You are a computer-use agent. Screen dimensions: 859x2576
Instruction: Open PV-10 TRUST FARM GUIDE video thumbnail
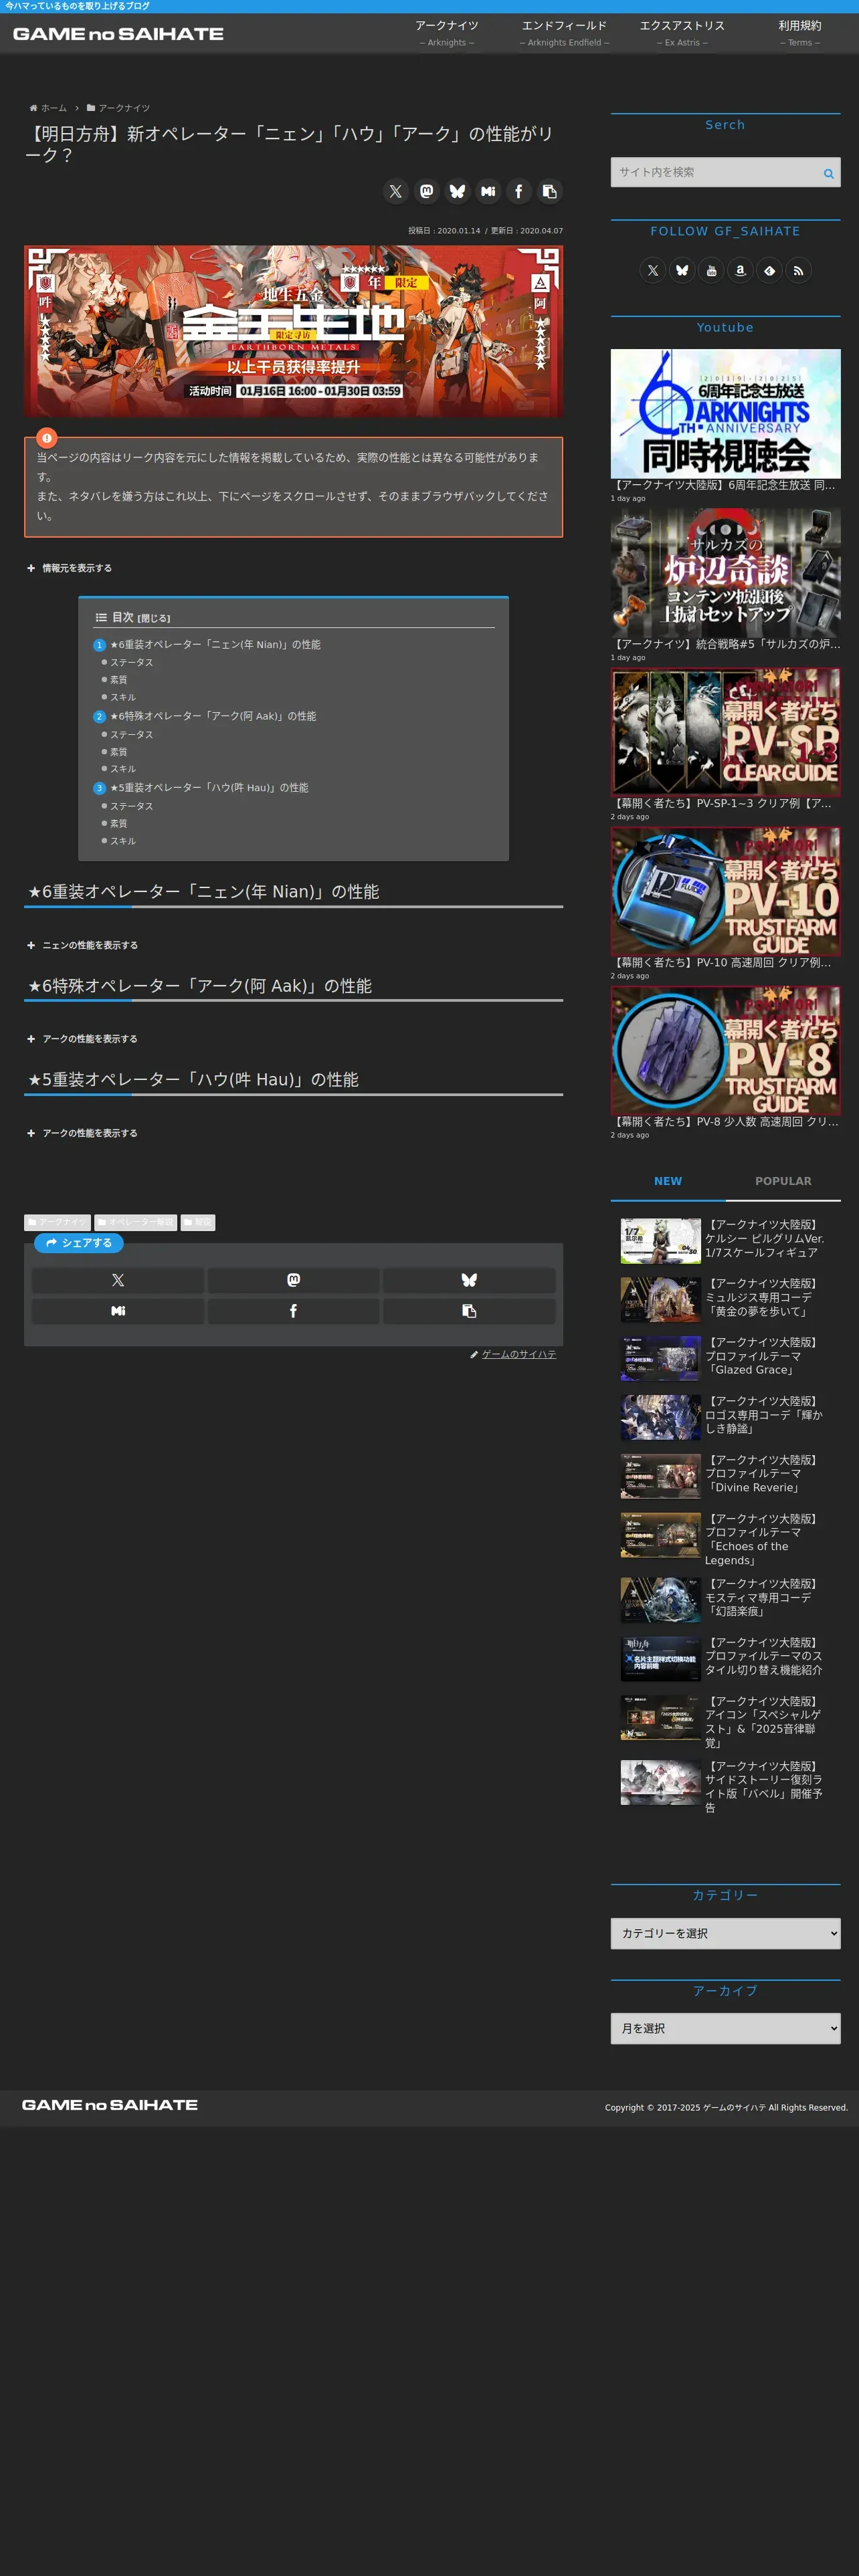pyautogui.click(x=725, y=891)
